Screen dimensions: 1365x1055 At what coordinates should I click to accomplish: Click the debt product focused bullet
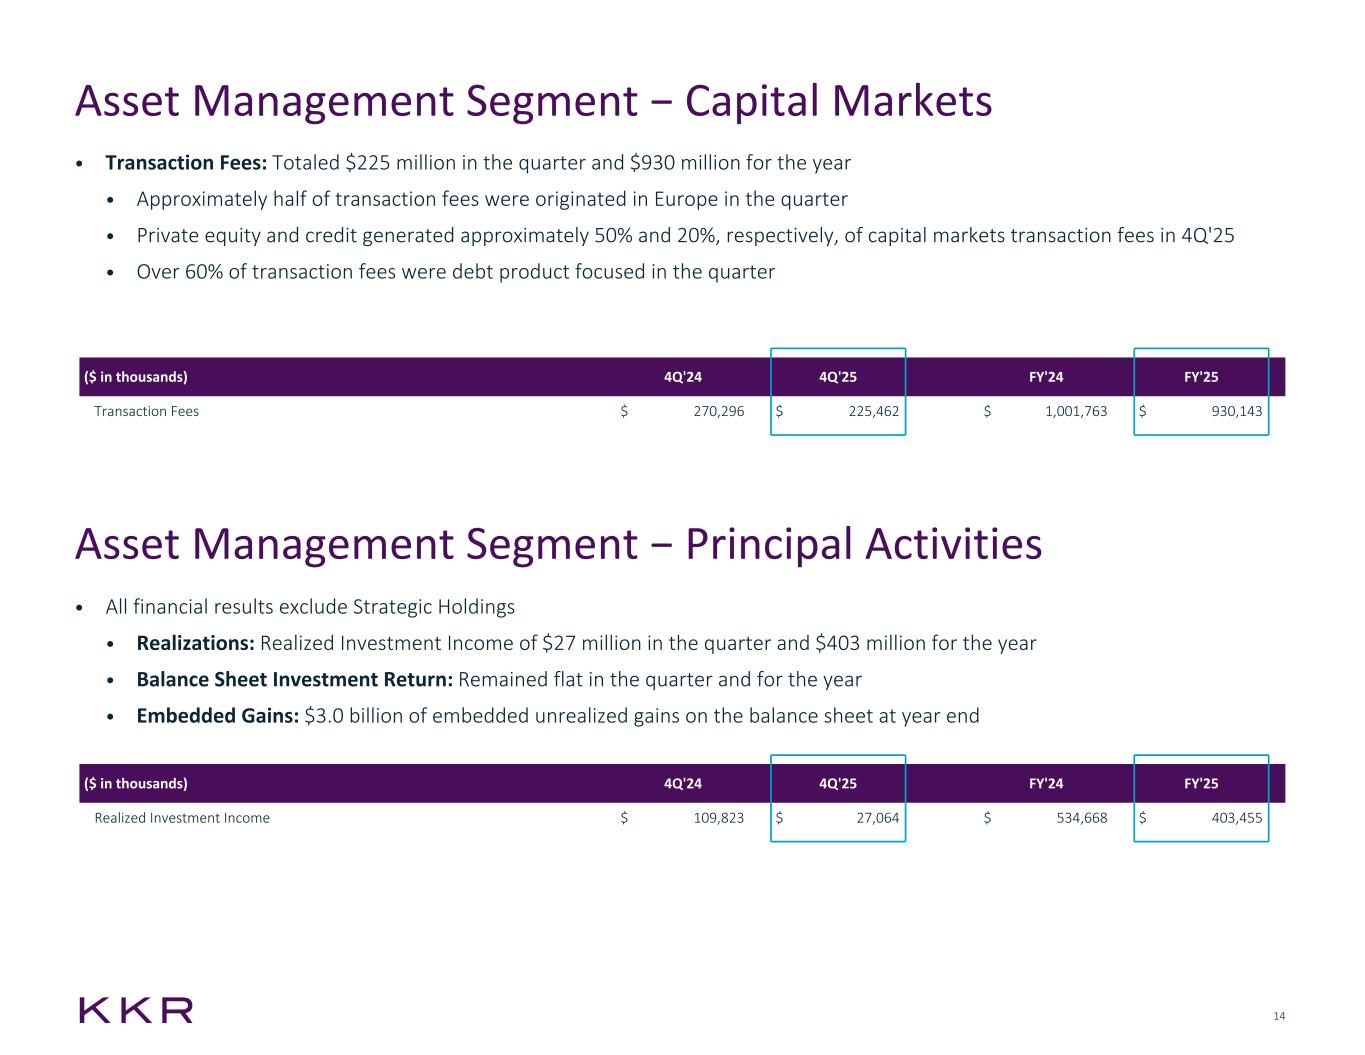click(455, 272)
